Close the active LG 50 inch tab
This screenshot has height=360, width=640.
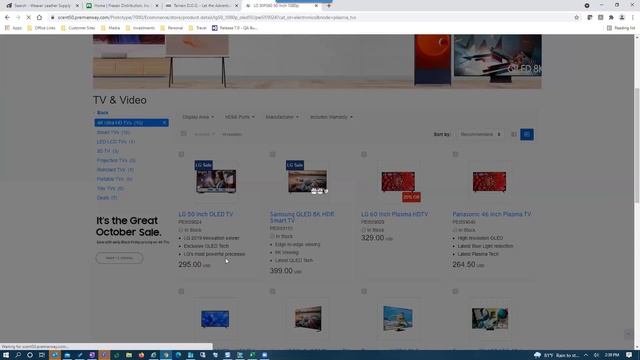[x=316, y=6]
